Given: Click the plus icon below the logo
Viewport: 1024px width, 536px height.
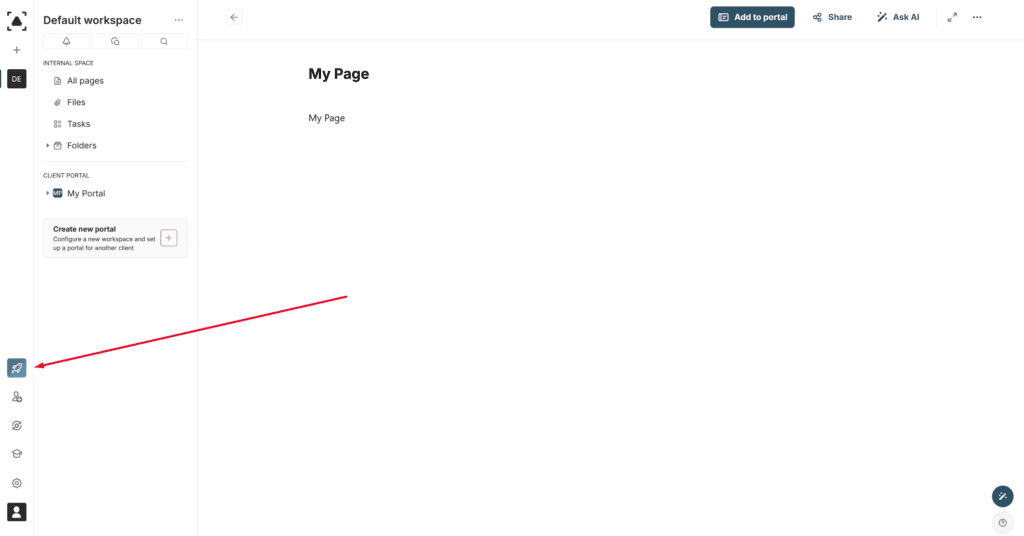Looking at the screenshot, I should (17, 50).
